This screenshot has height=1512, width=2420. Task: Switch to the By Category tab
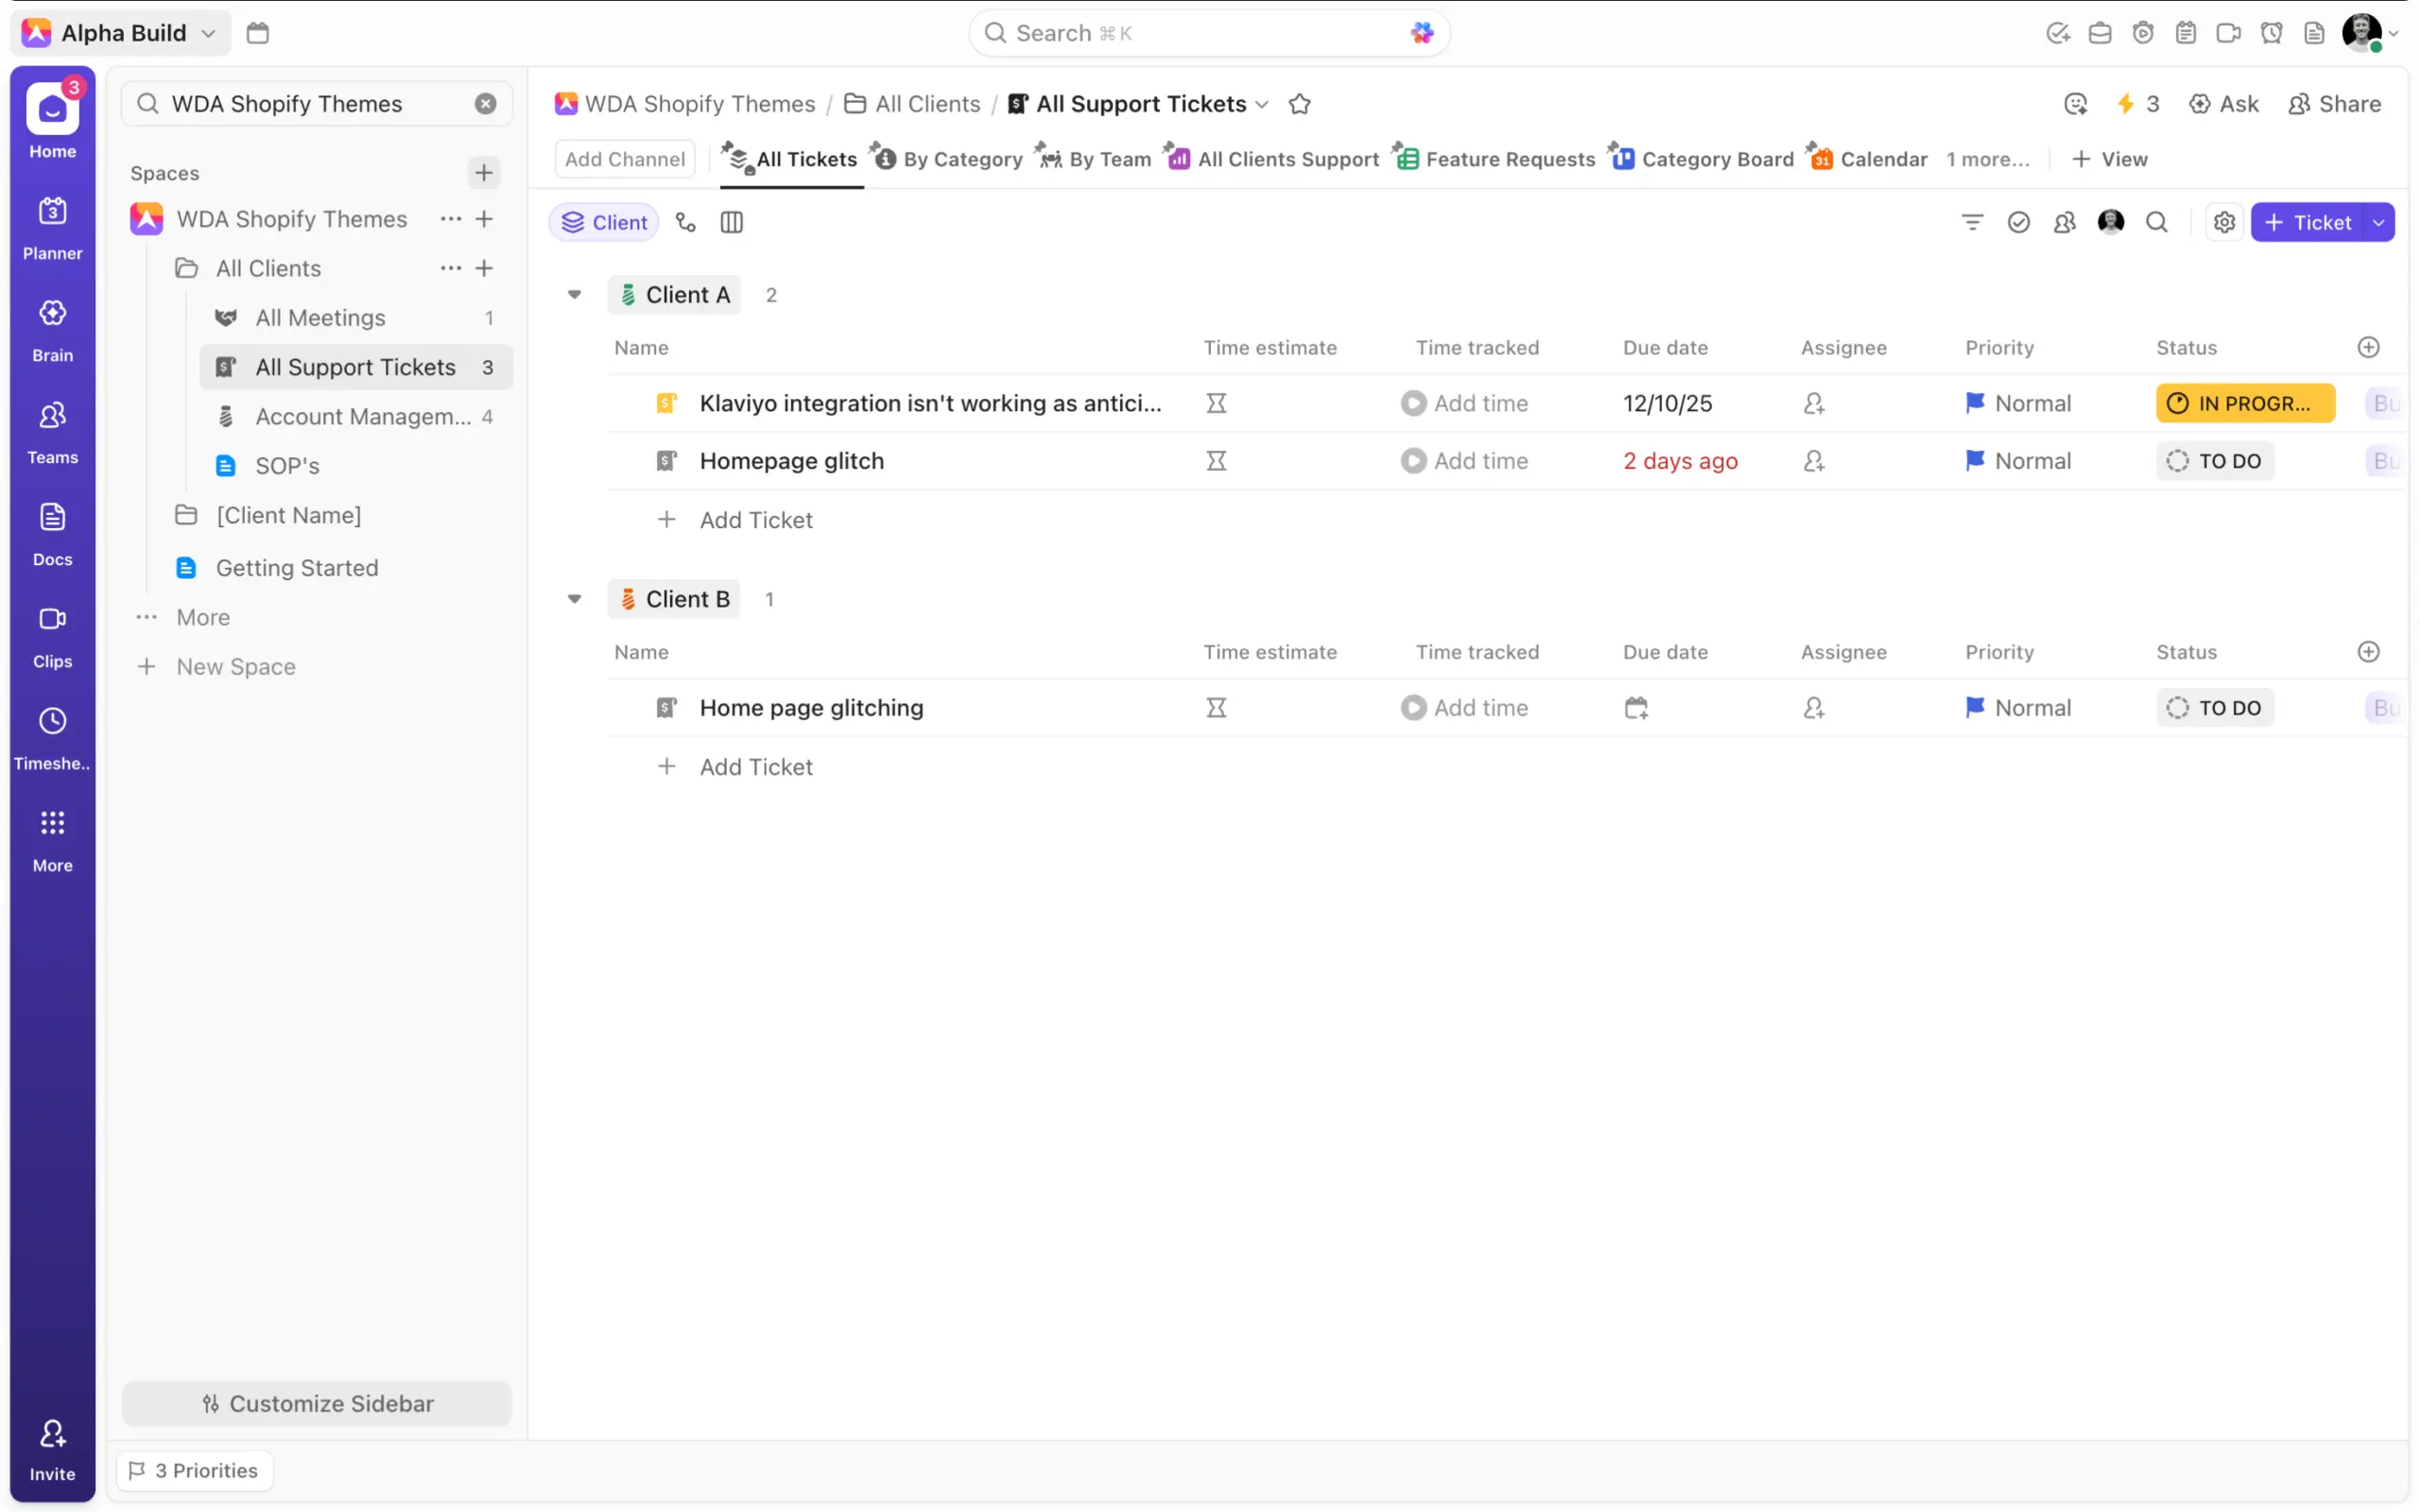[x=947, y=159]
